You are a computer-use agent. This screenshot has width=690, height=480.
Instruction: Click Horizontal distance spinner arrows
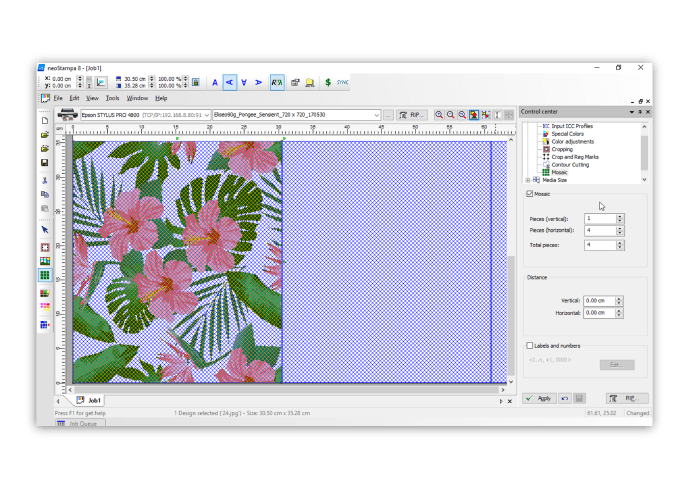(x=619, y=313)
